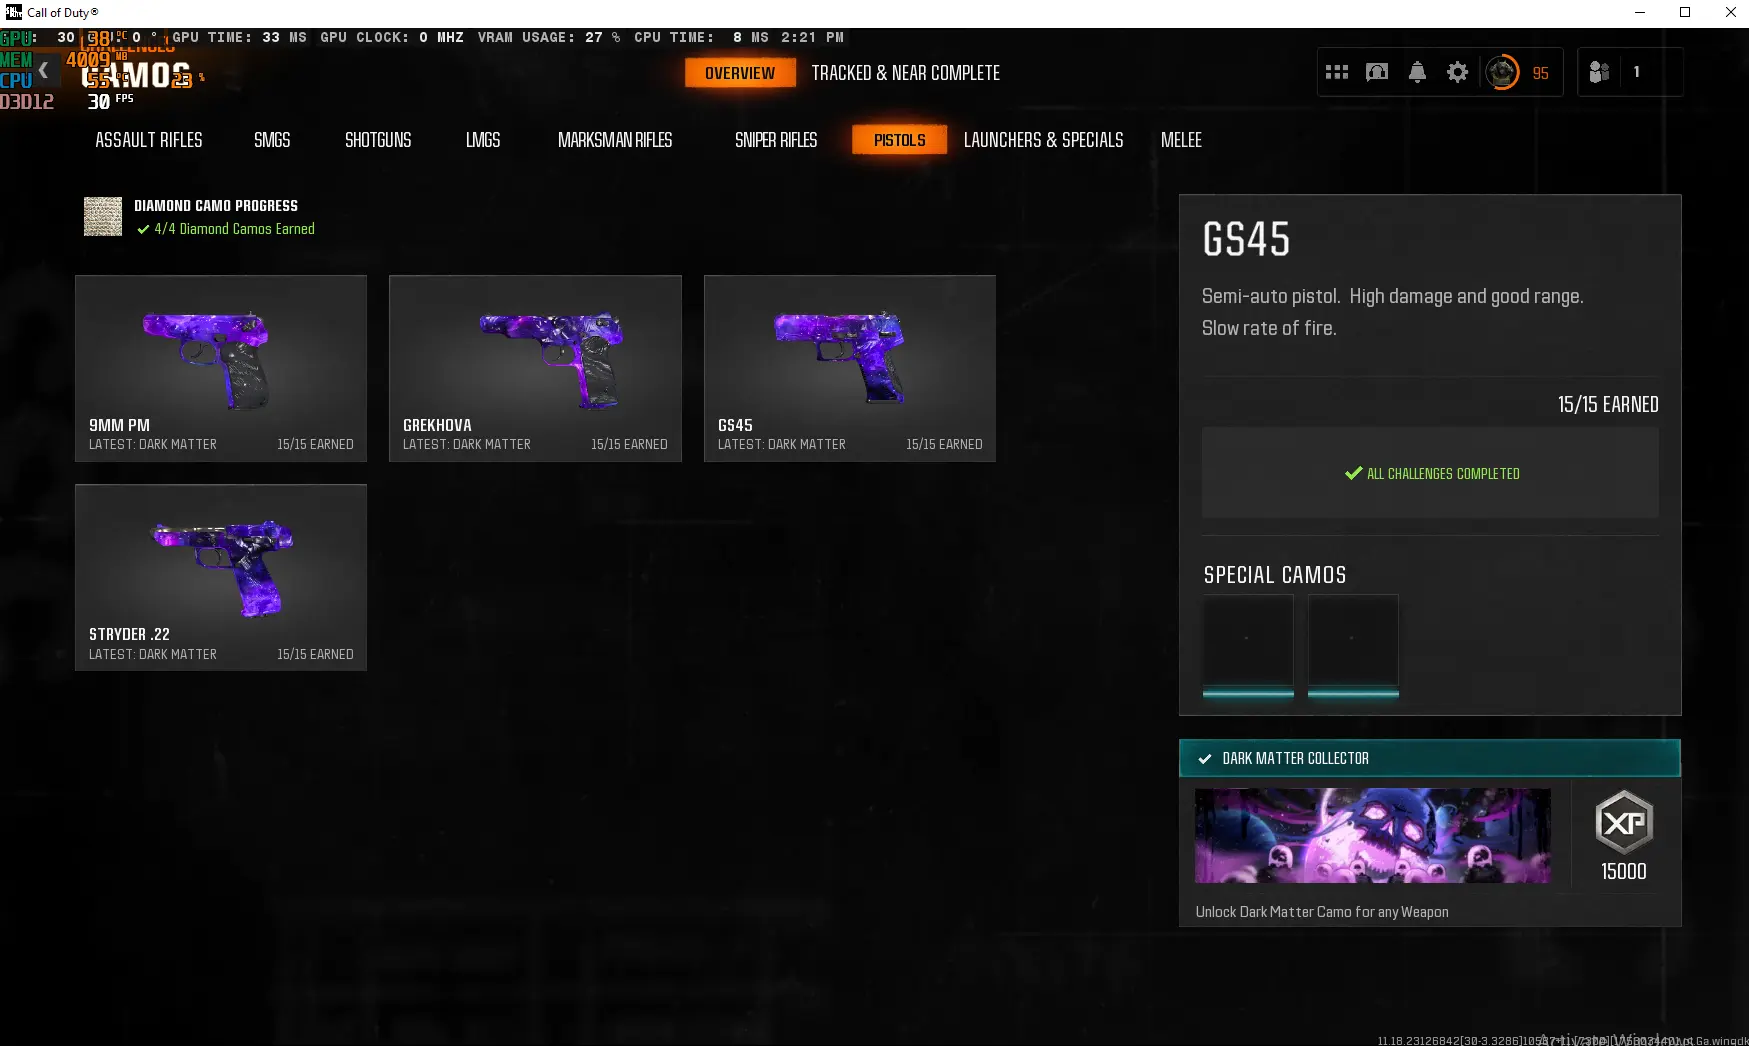The image size is (1749, 1046).
Task: Open the grid menu icon in top bar
Action: (x=1337, y=72)
